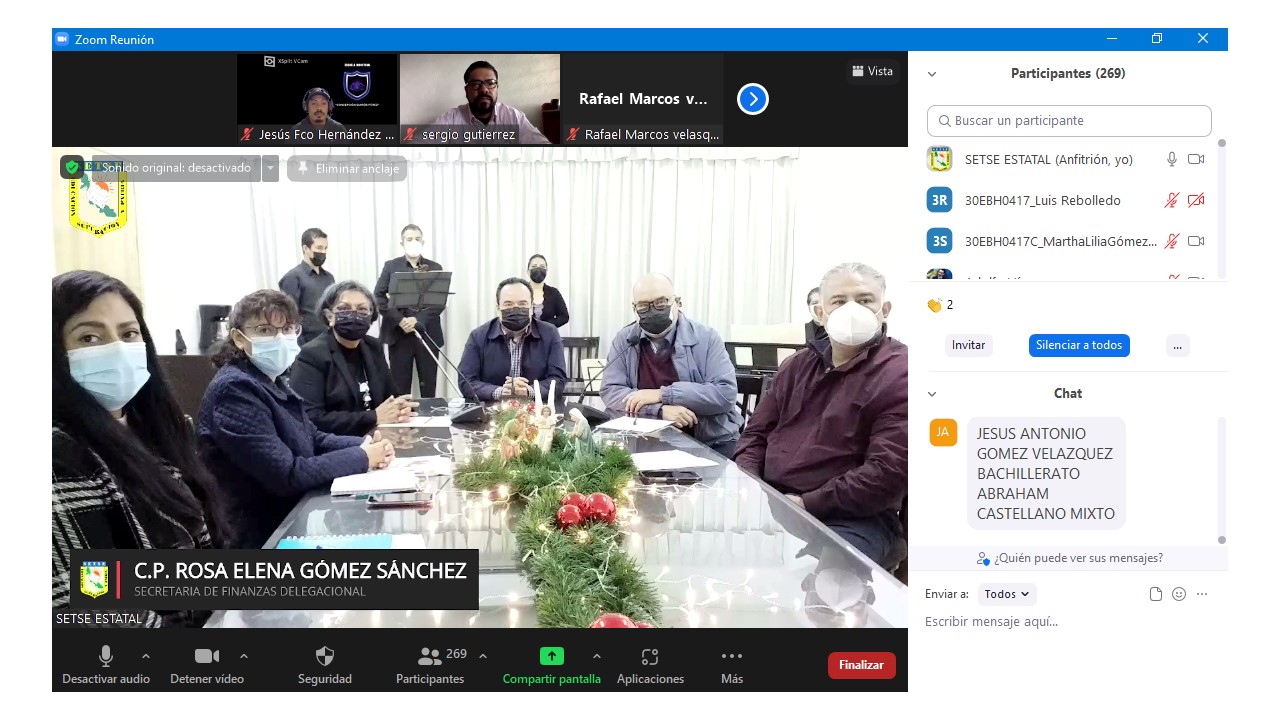Open the Aplicaciones icon
1280x720 pixels.
(650, 656)
